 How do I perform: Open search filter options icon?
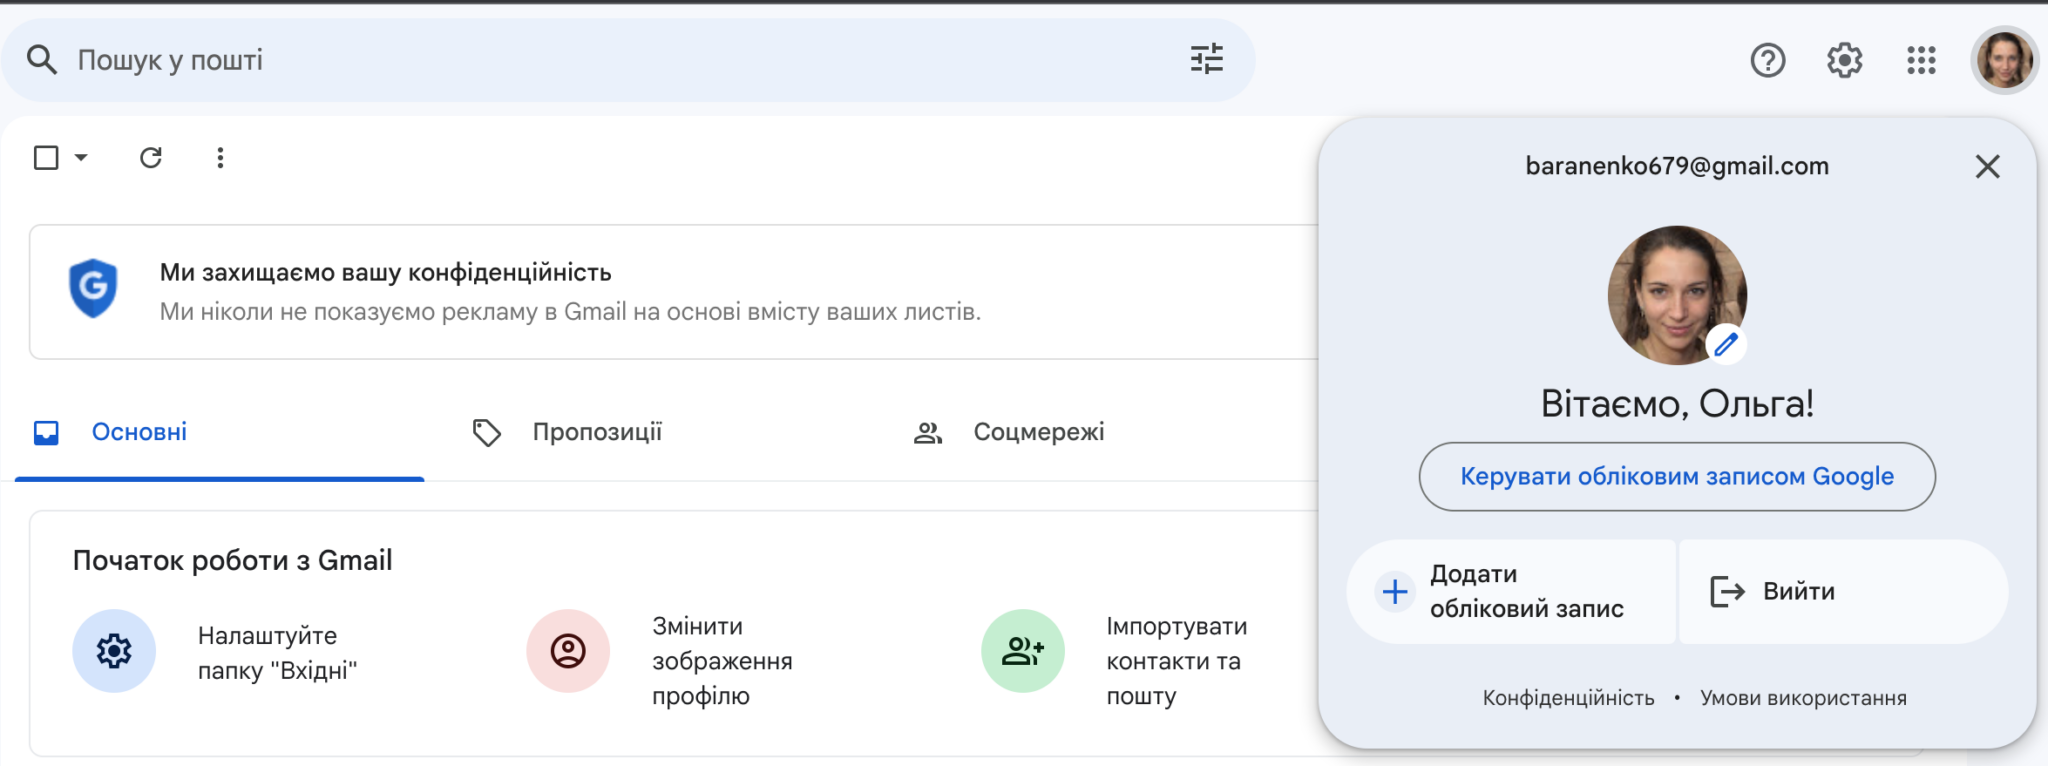tap(1207, 60)
